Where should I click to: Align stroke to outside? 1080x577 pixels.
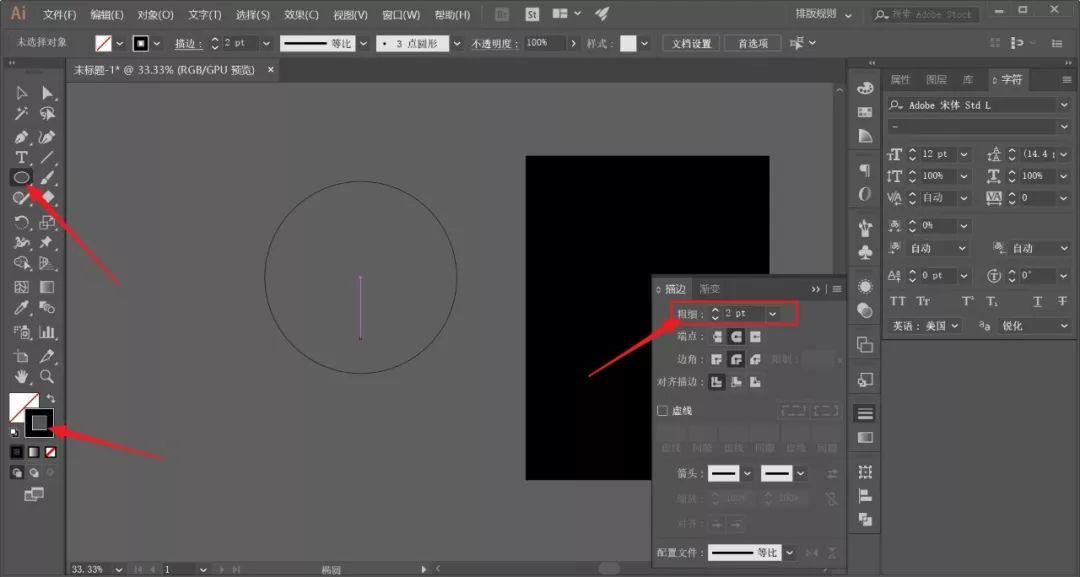pos(756,382)
